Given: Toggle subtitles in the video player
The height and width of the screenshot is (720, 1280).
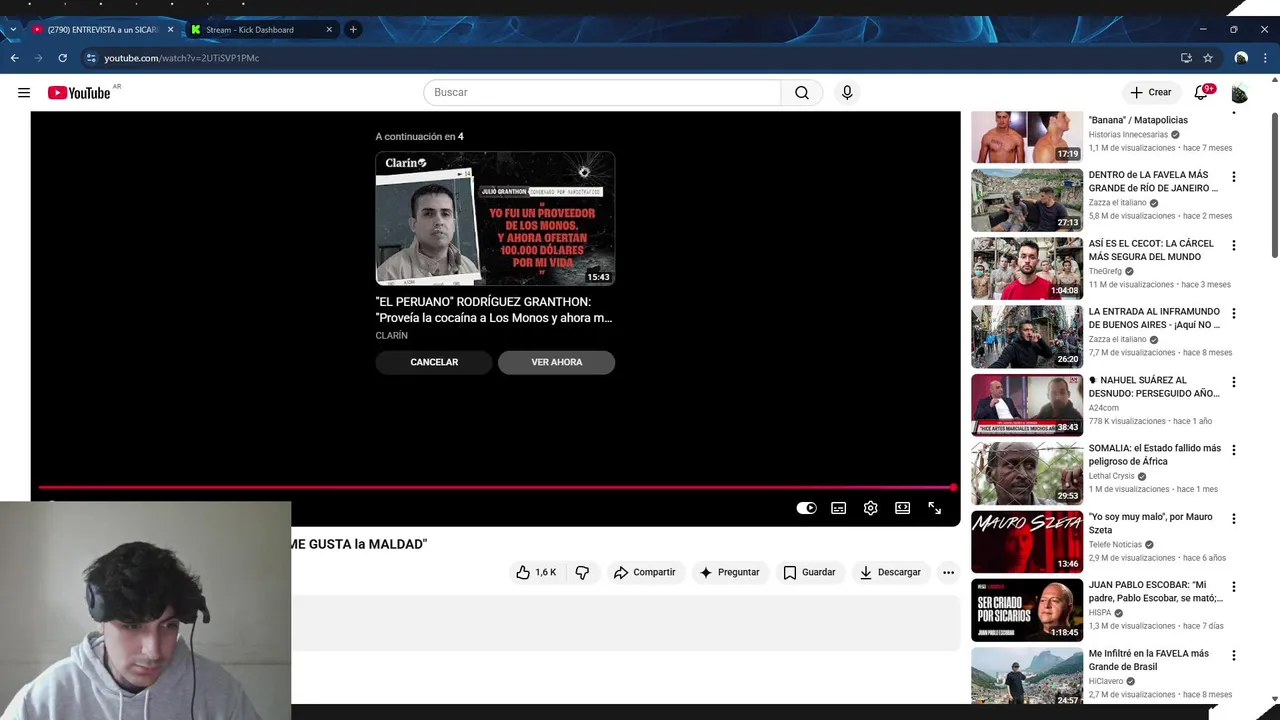Looking at the screenshot, I should tap(839, 508).
